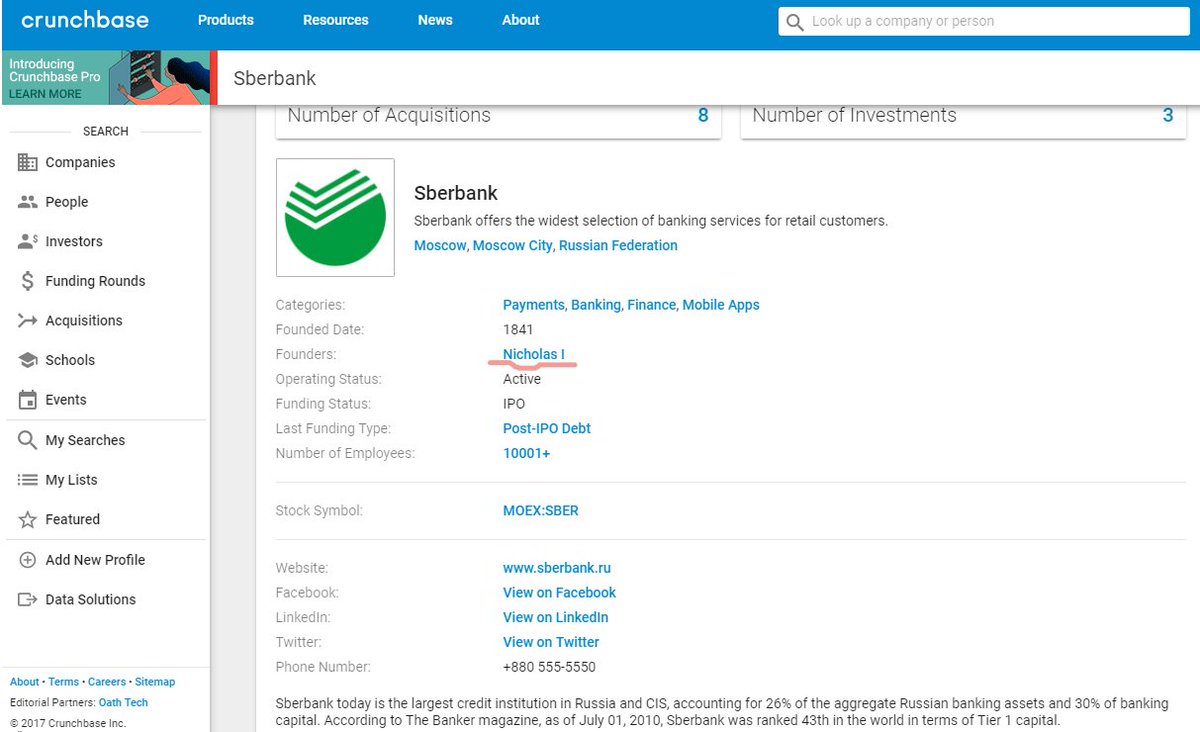The image size is (1200, 732).
Task: Click the Investors icon in sidebar
Action: (x=28, y=242)
